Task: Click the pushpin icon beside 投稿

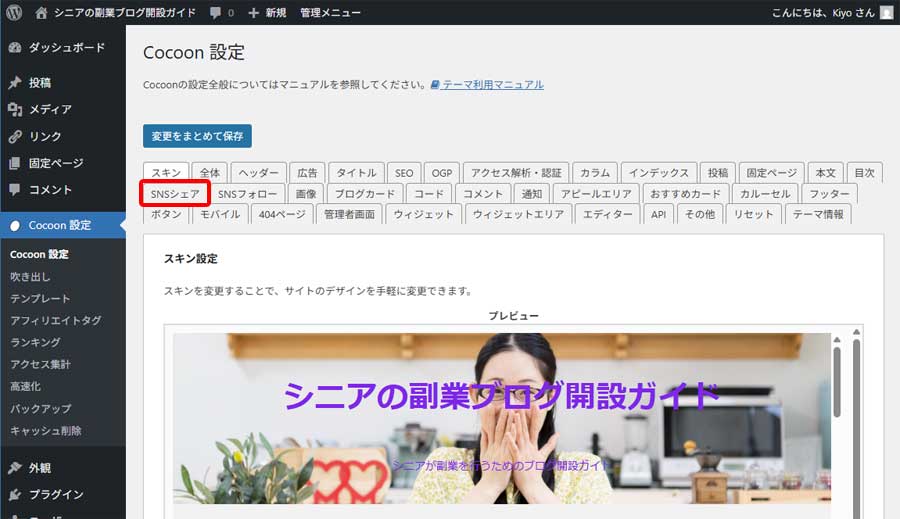Action: [x=15, y=83]
